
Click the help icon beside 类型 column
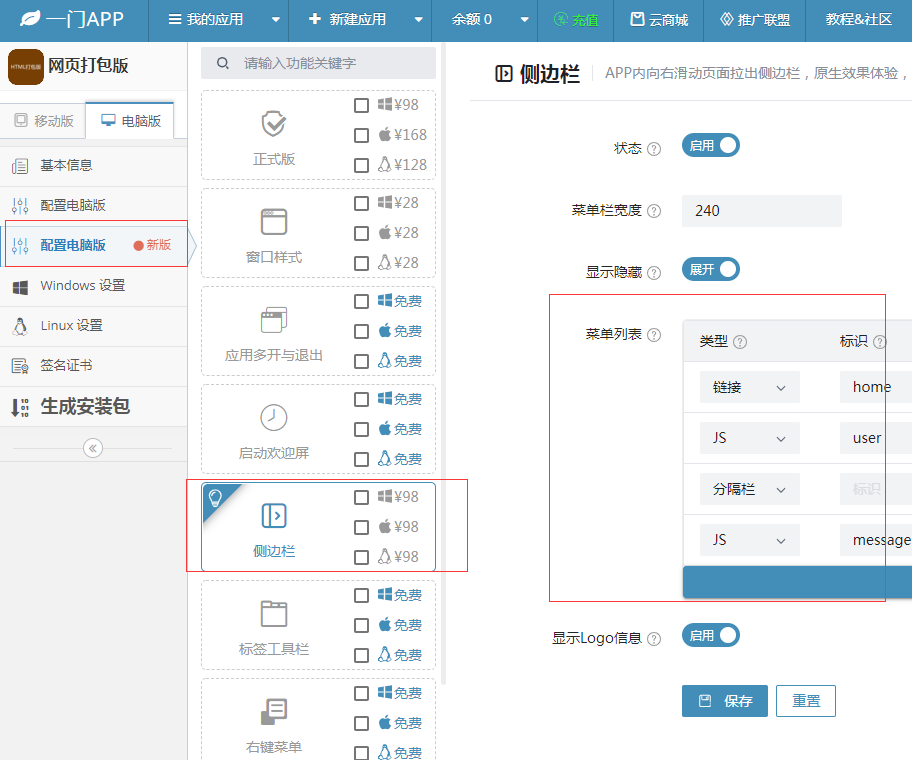pos(740,342)
